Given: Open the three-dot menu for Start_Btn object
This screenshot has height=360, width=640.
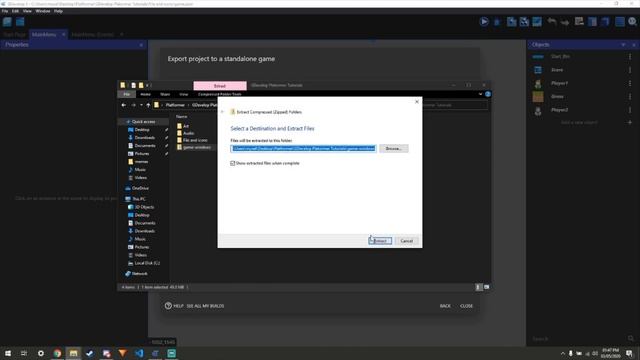Looking at the screenshot, I should [630, 56].
